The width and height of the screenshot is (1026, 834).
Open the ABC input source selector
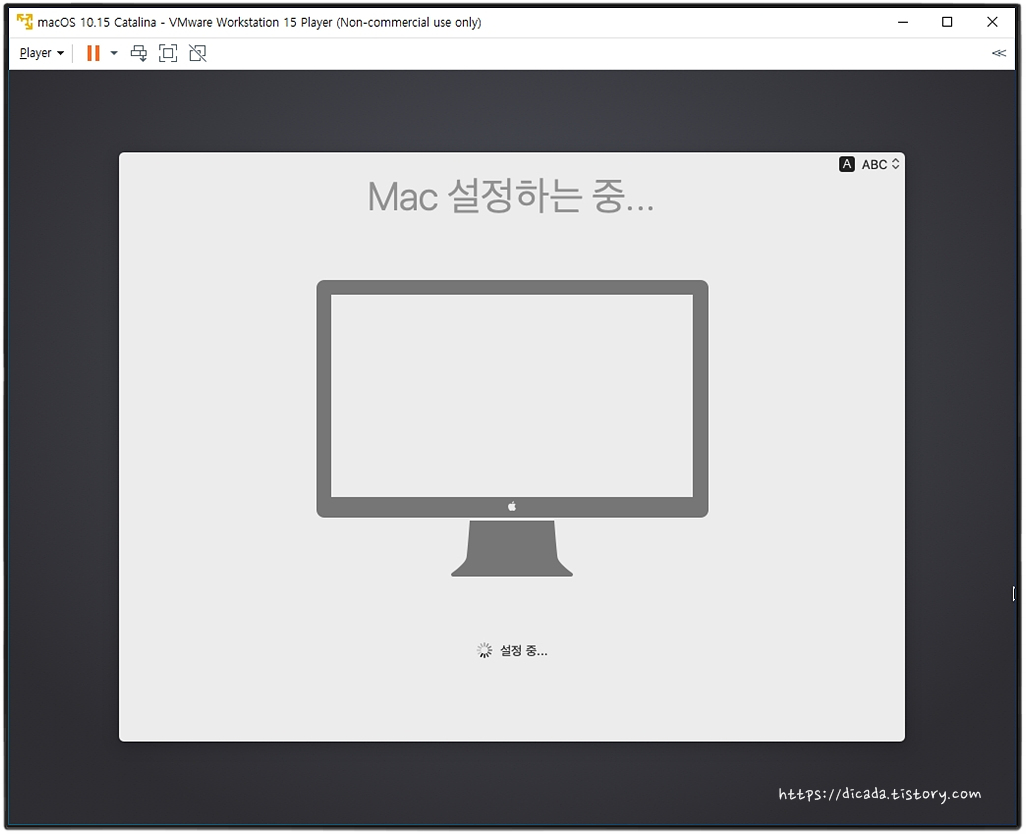880,164
